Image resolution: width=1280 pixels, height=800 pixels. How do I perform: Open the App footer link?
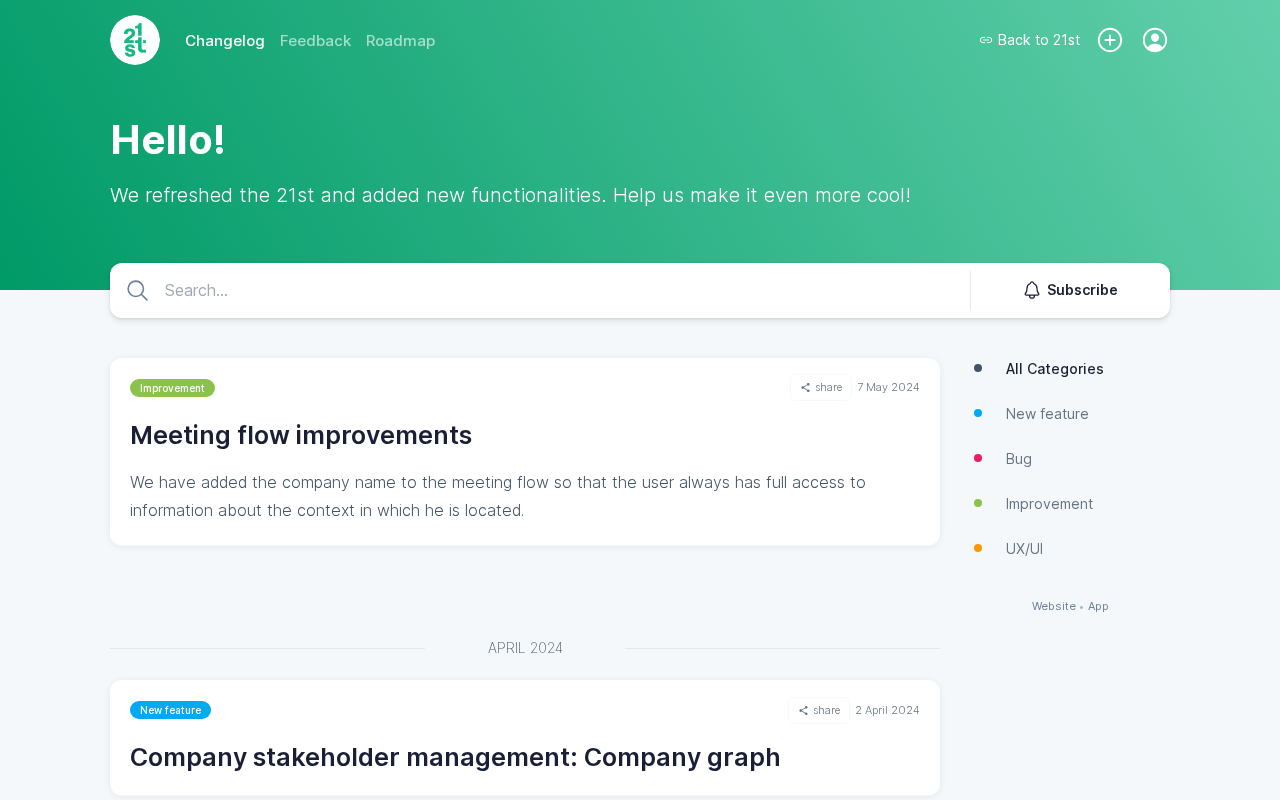(x=1098, y=606)
